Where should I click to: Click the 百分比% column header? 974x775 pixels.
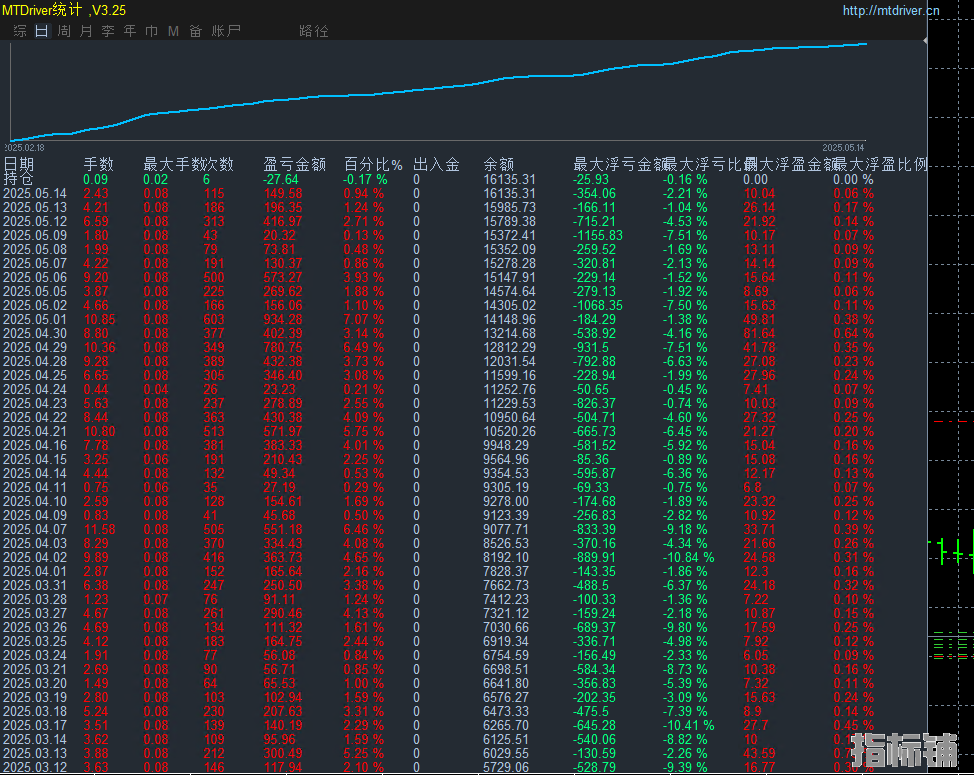pos(373,164)
